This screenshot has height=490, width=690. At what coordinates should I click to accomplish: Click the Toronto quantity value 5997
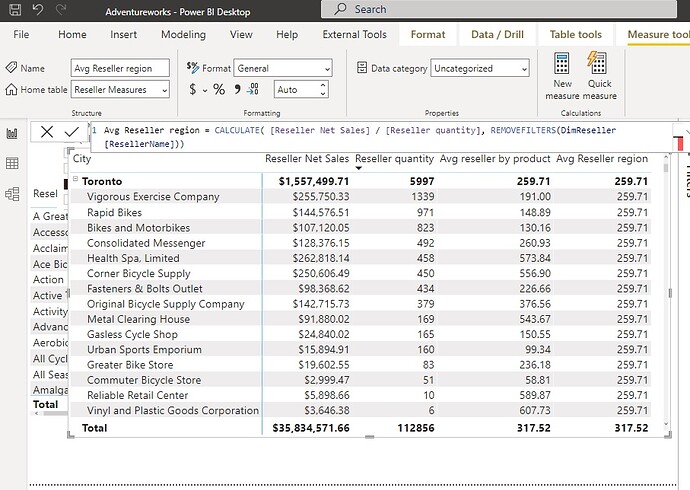click(422, 181)
